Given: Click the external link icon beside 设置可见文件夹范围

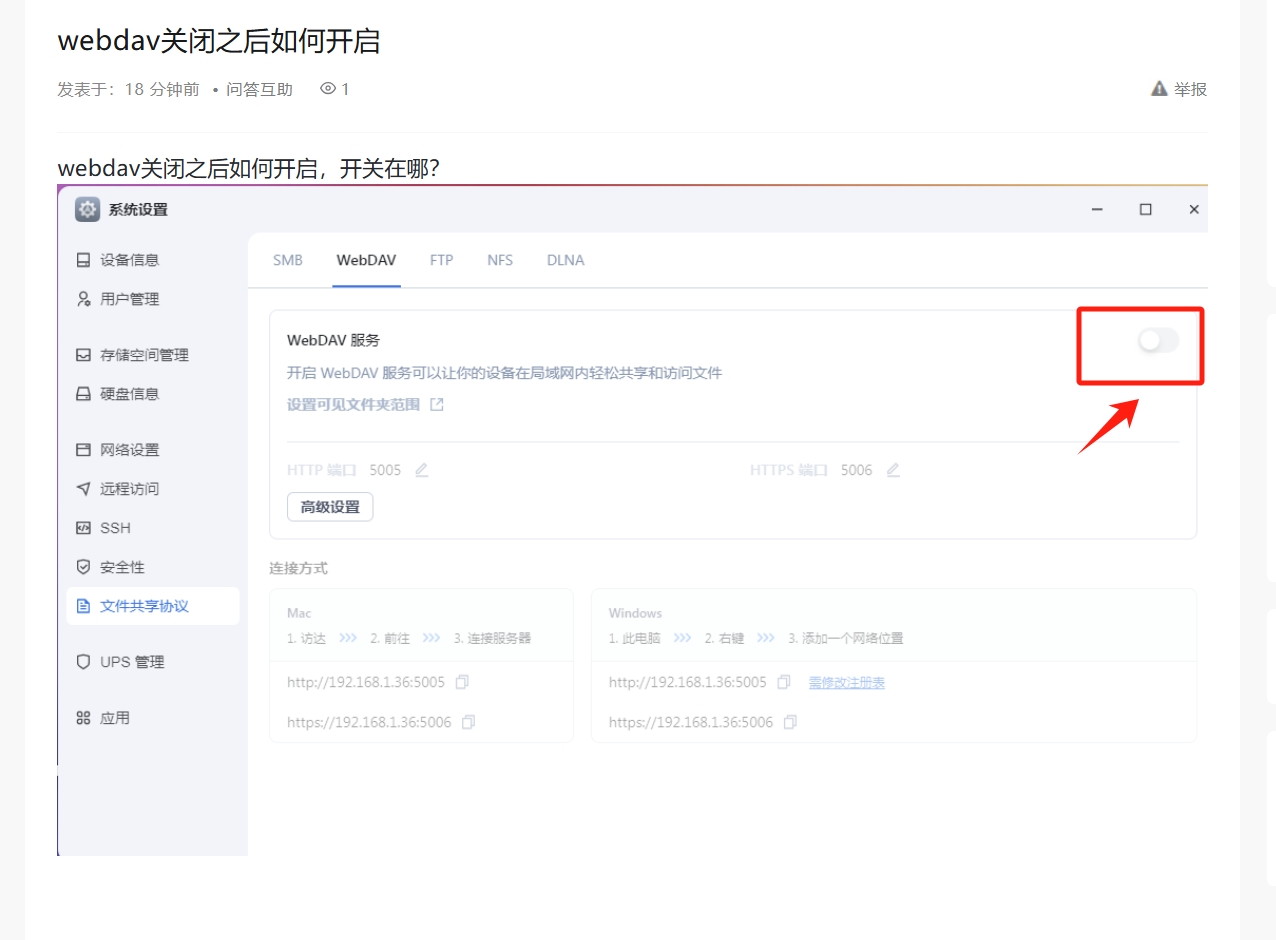Looking at the screenshot, I should tap(436, 405).
